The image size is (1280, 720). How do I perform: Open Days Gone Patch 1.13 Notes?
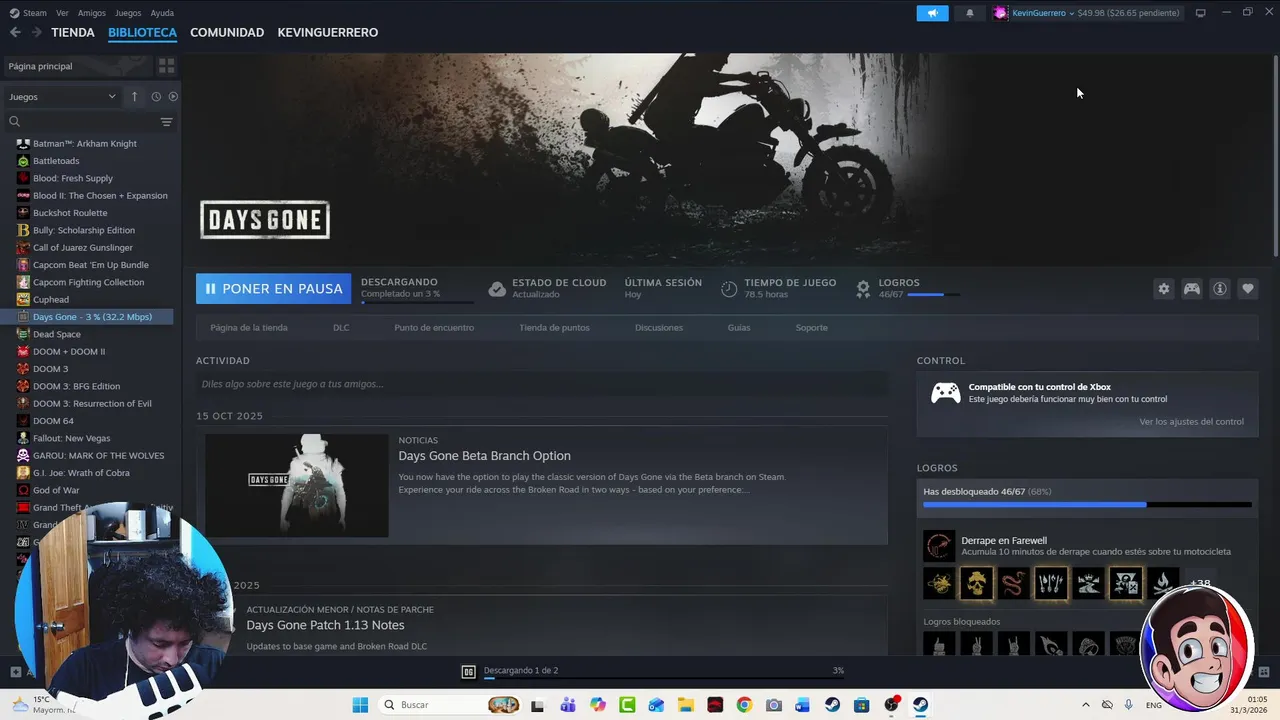click(x=326, y=625)
